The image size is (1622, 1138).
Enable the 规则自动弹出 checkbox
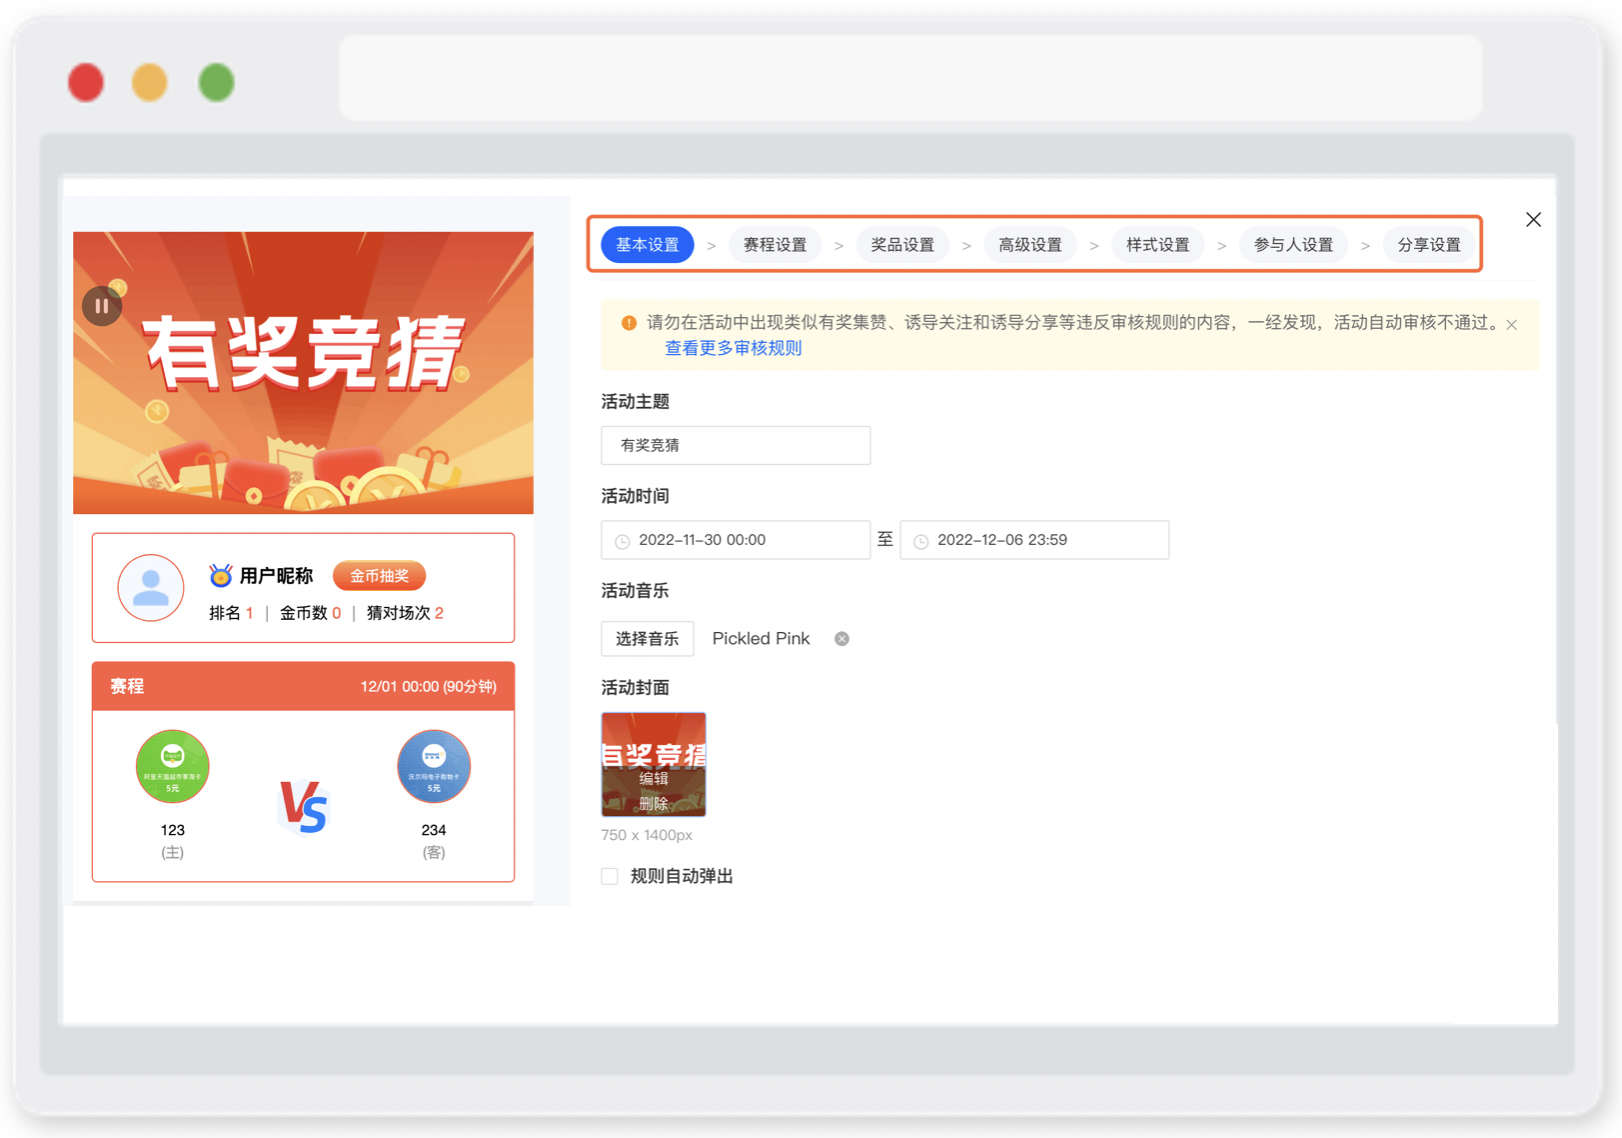coord(610,876)
